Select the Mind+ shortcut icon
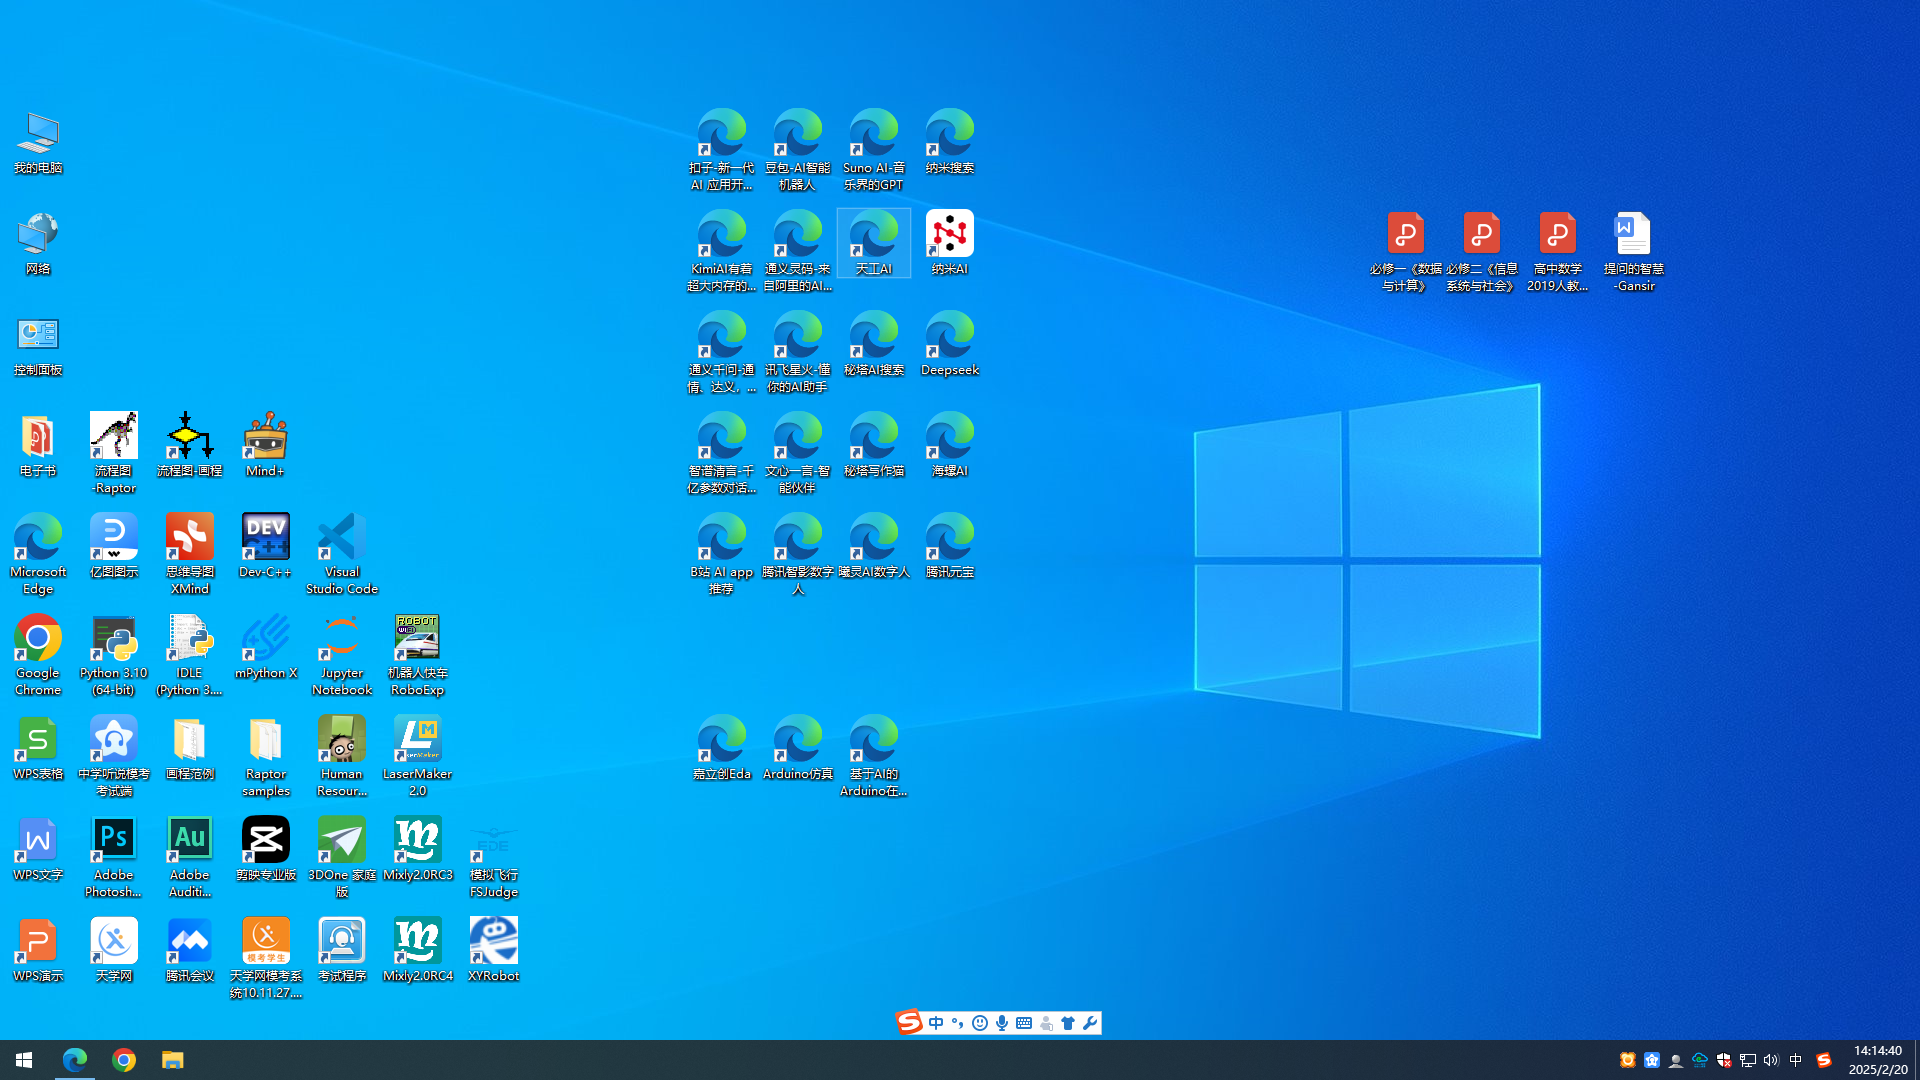 coord(265,447)
